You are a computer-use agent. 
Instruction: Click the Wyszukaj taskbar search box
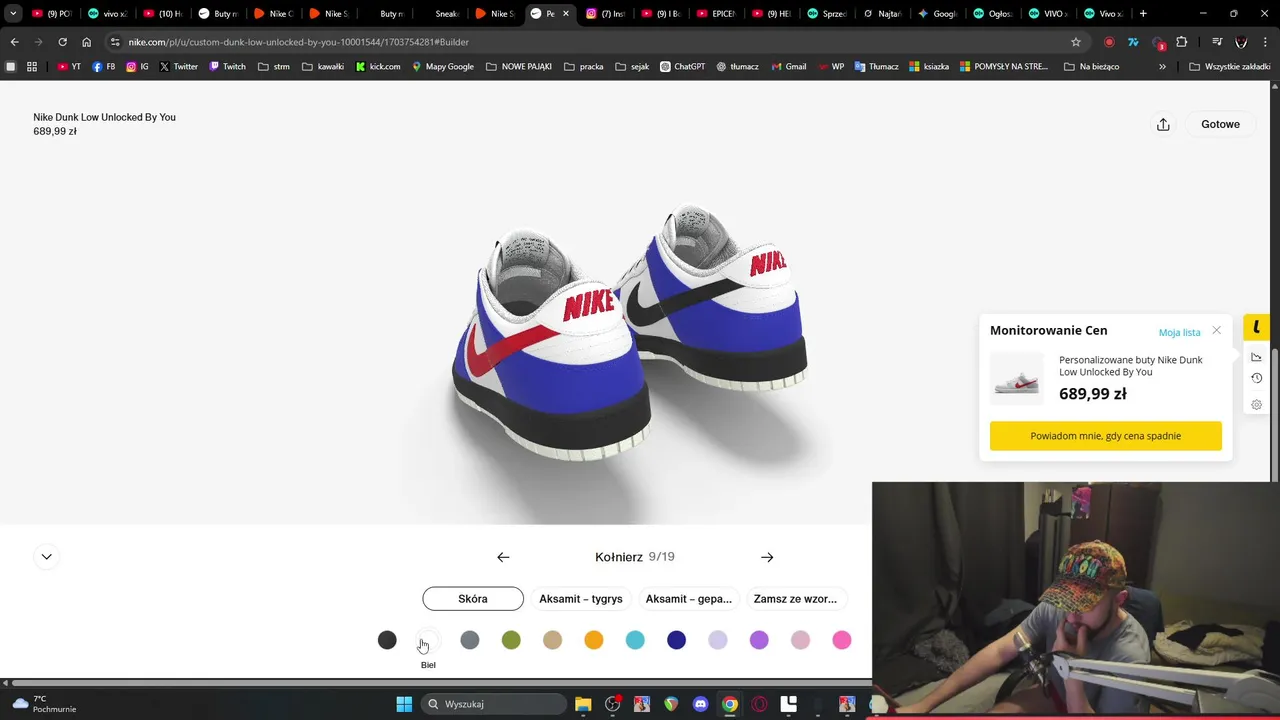click(496, 704)
